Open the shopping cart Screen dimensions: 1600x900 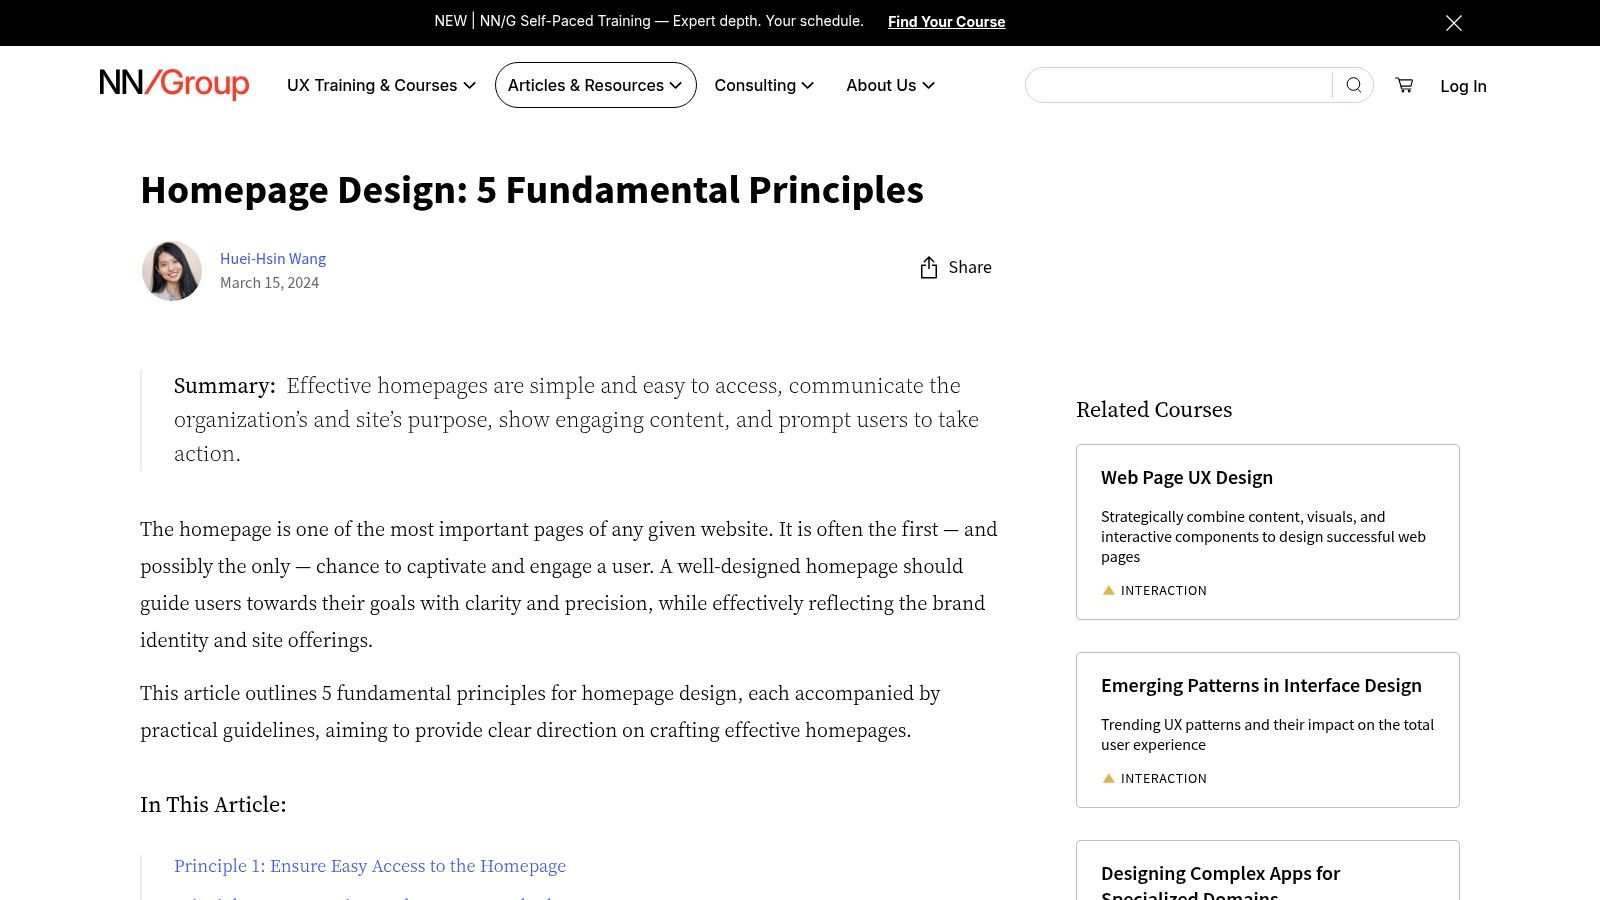[1404, 85]
